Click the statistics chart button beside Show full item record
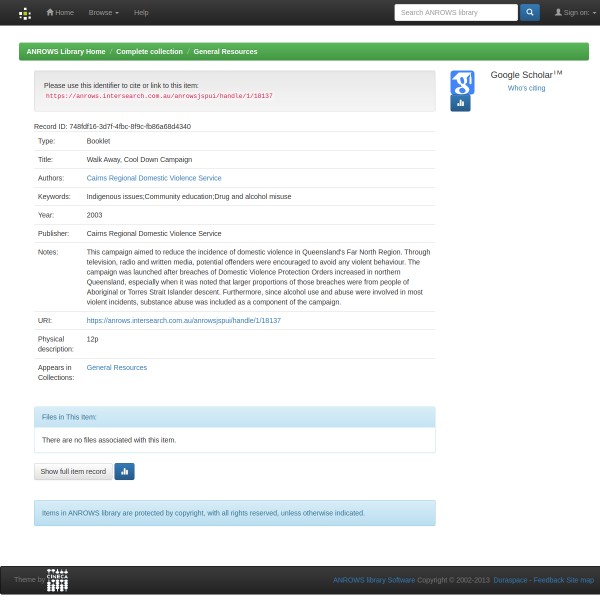 point(124,471)
